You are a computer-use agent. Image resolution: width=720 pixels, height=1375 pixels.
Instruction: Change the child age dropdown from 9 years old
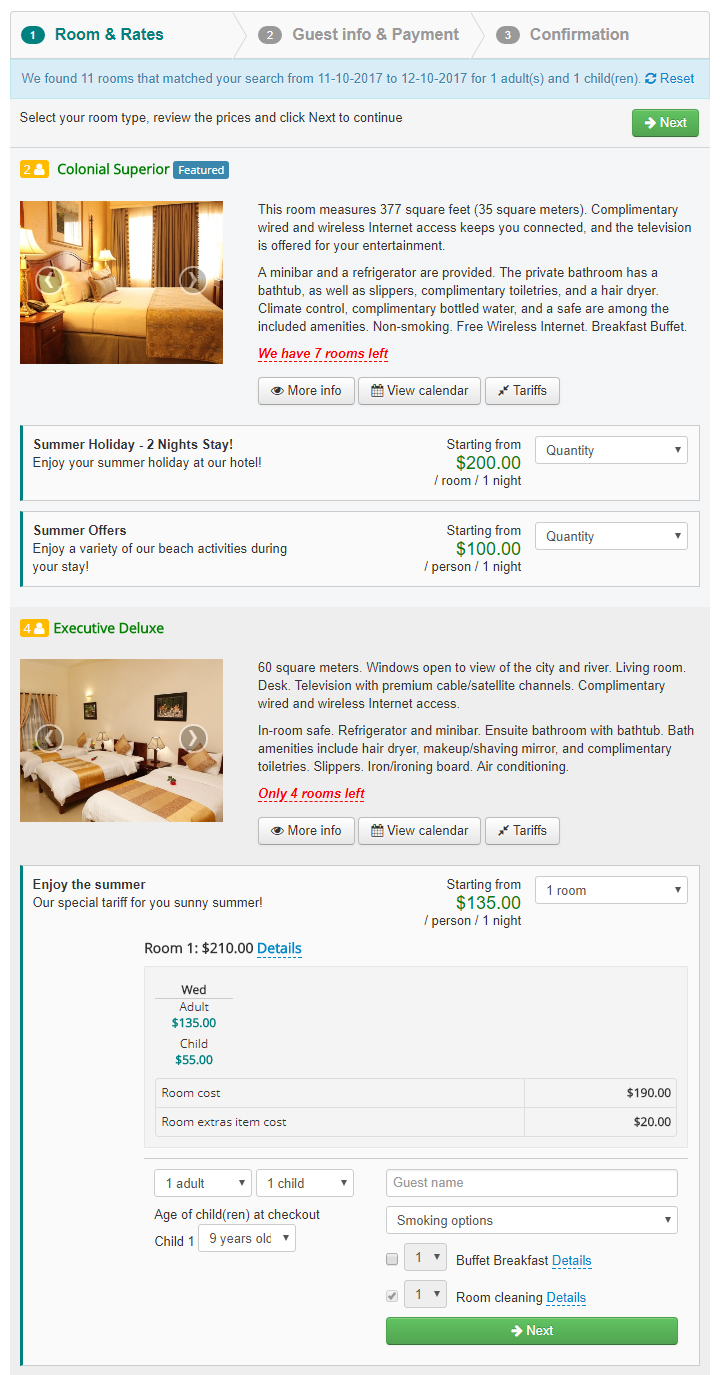point(247,1237)
